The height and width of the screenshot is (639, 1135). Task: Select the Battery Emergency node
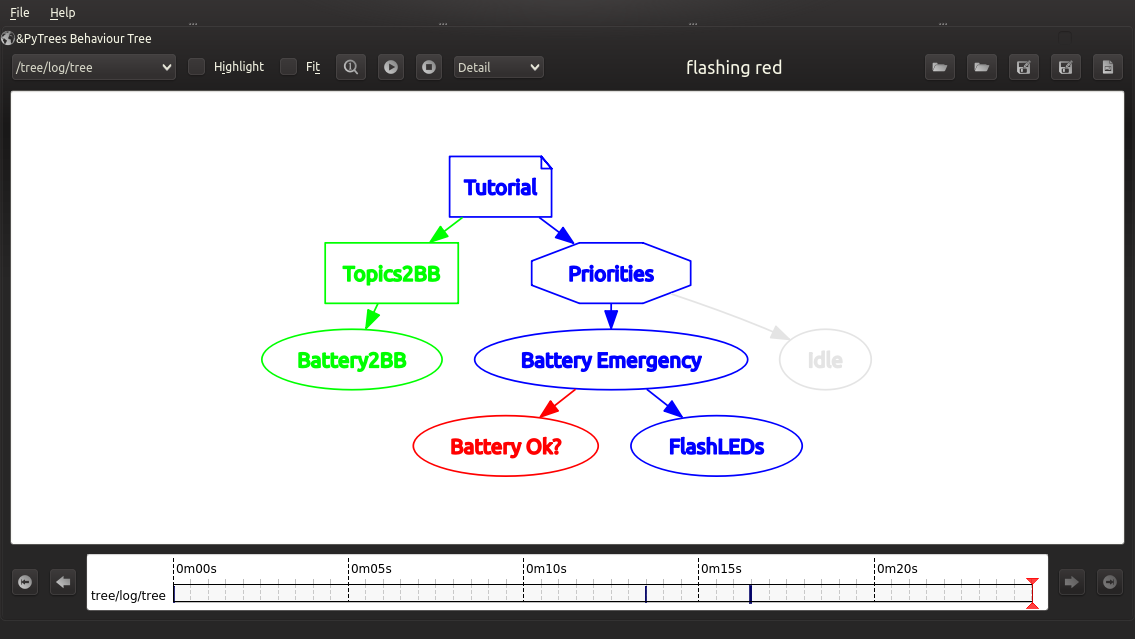[610, 361]
